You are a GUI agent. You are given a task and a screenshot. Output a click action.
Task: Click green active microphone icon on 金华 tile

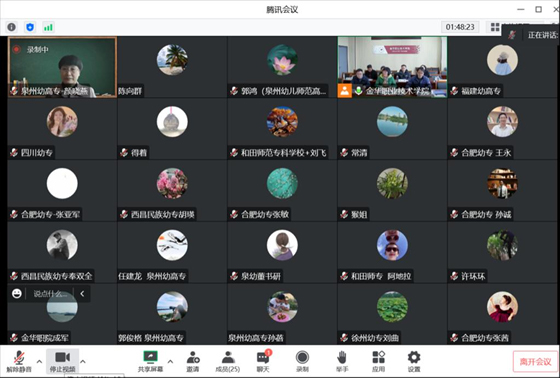tap(359, 91)
